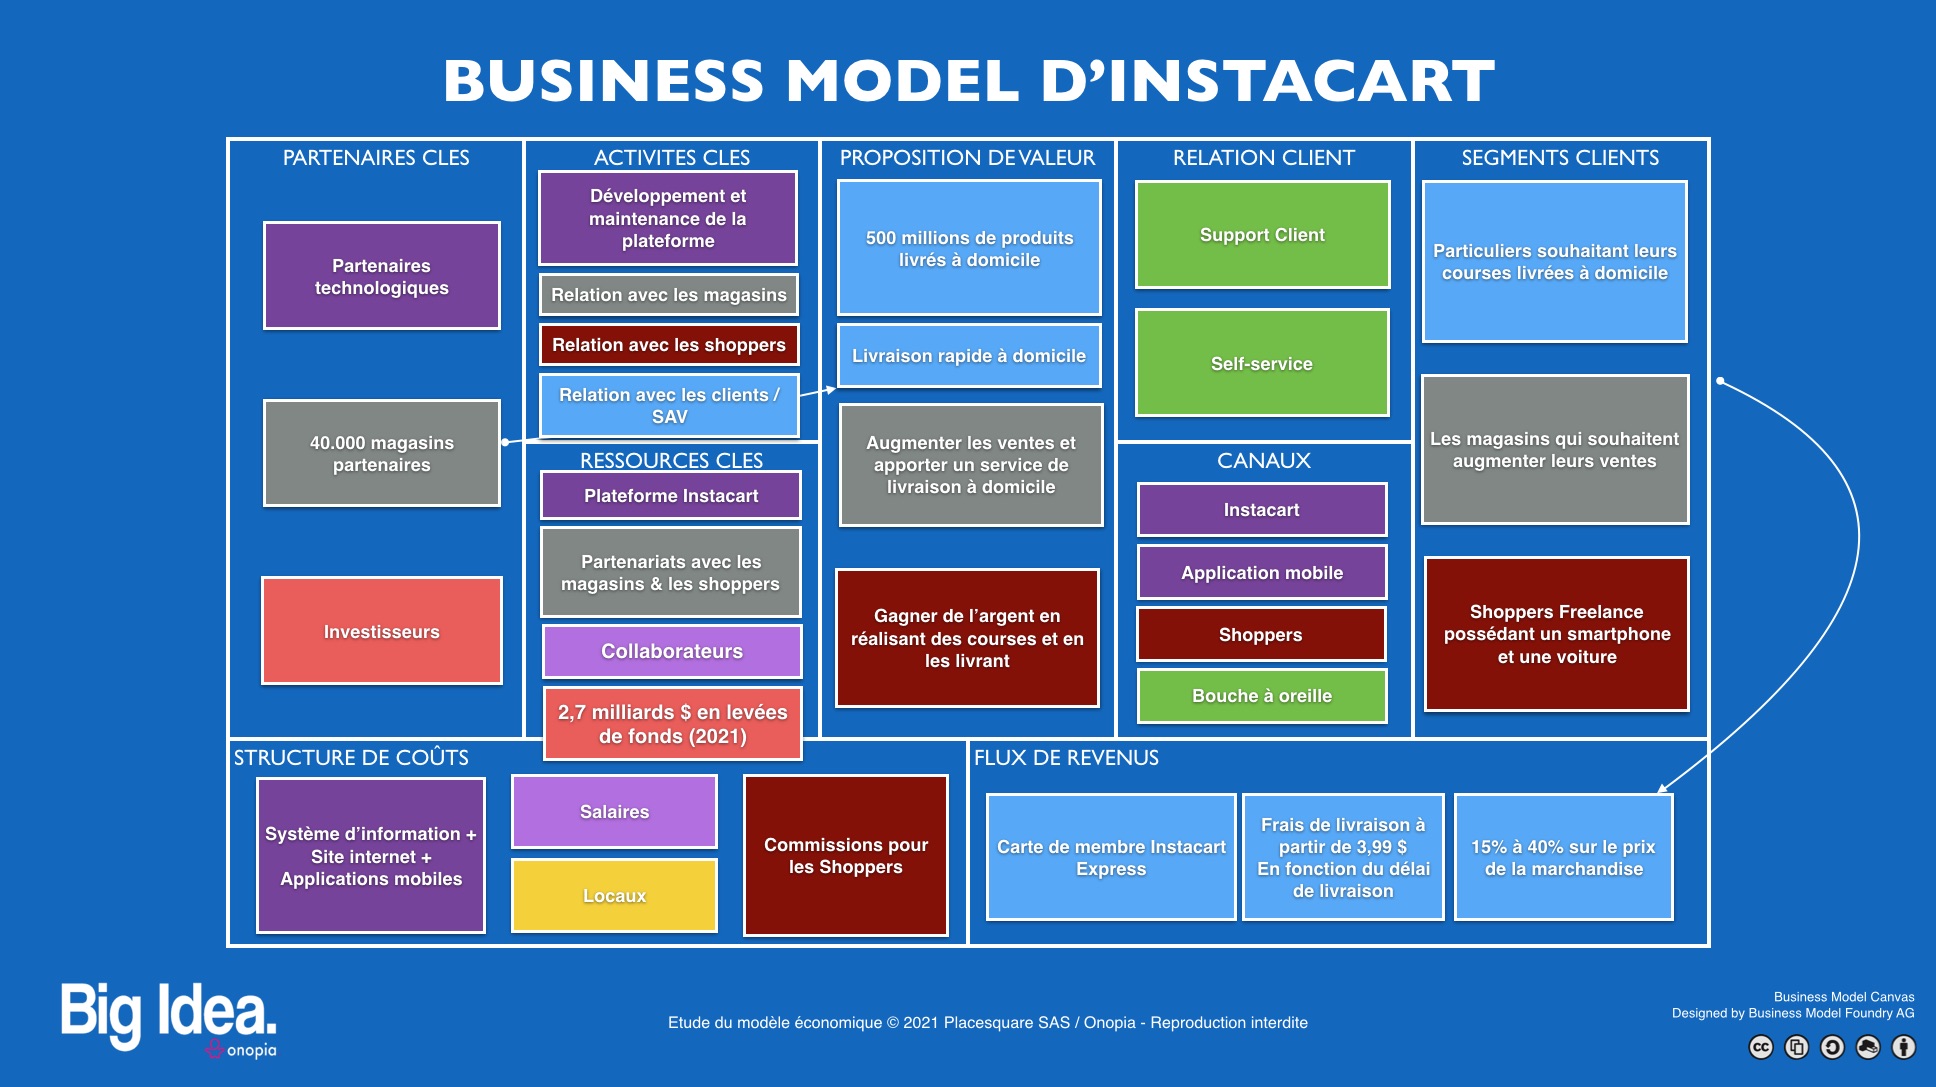Click the 'FLUX DE REVENUS' section heading
1936x1087 pixels.
click(x=1066, y=758)
